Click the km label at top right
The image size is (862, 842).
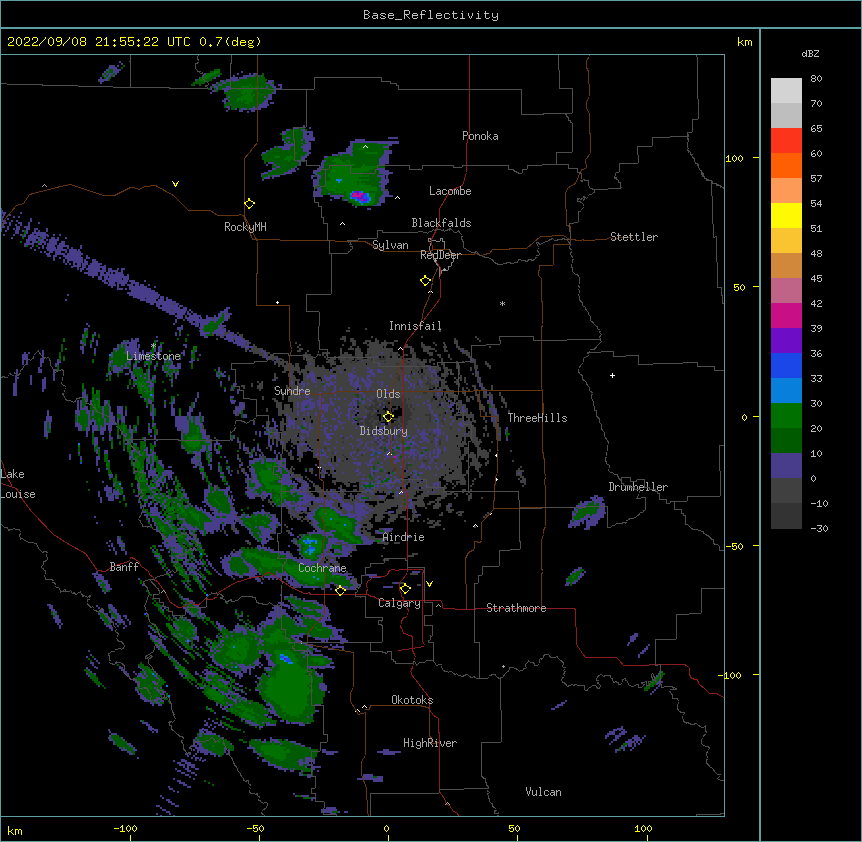pos(744,42)
